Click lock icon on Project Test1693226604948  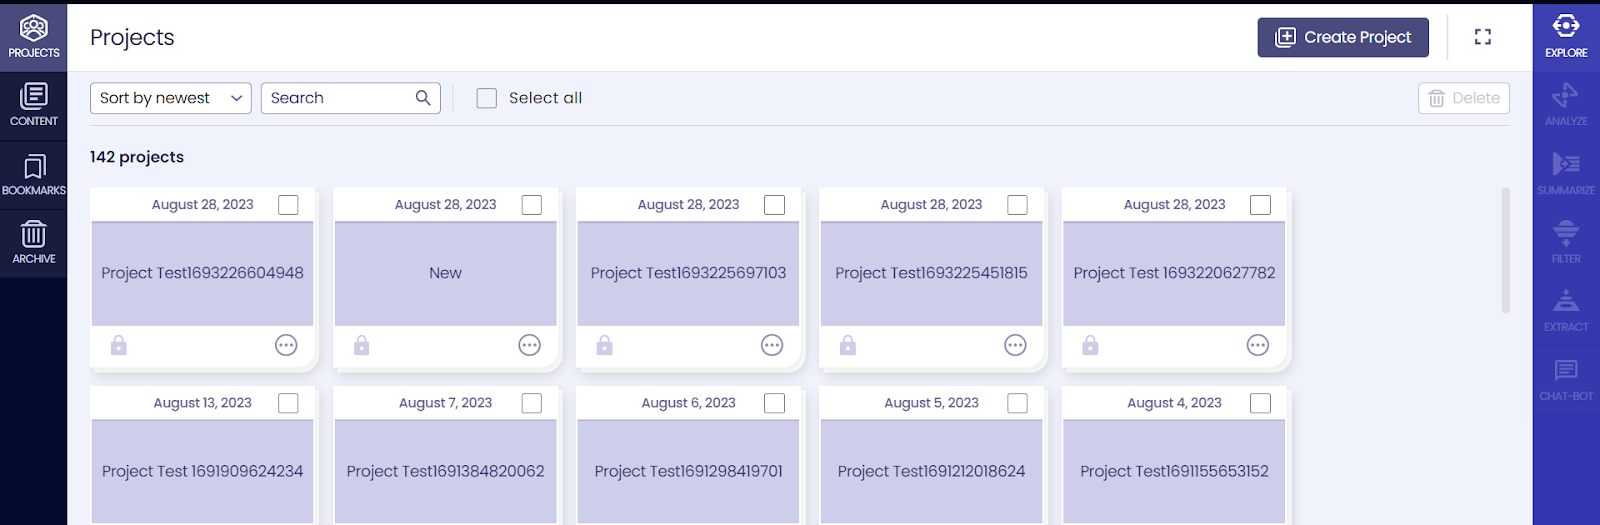(119, 346)
